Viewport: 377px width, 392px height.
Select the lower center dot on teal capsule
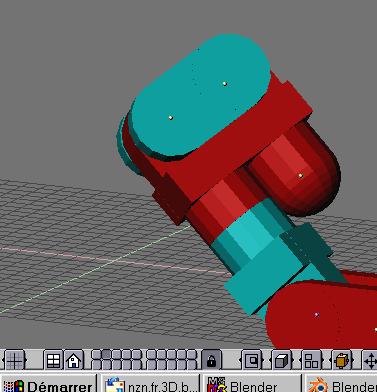(x=171, y=118)
